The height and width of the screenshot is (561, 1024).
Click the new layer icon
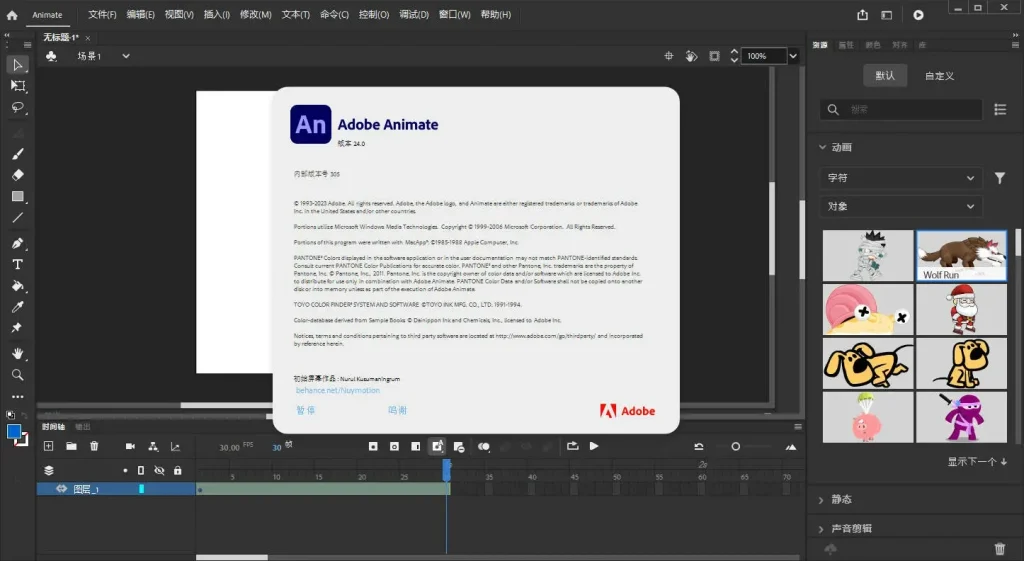(48, 446)
